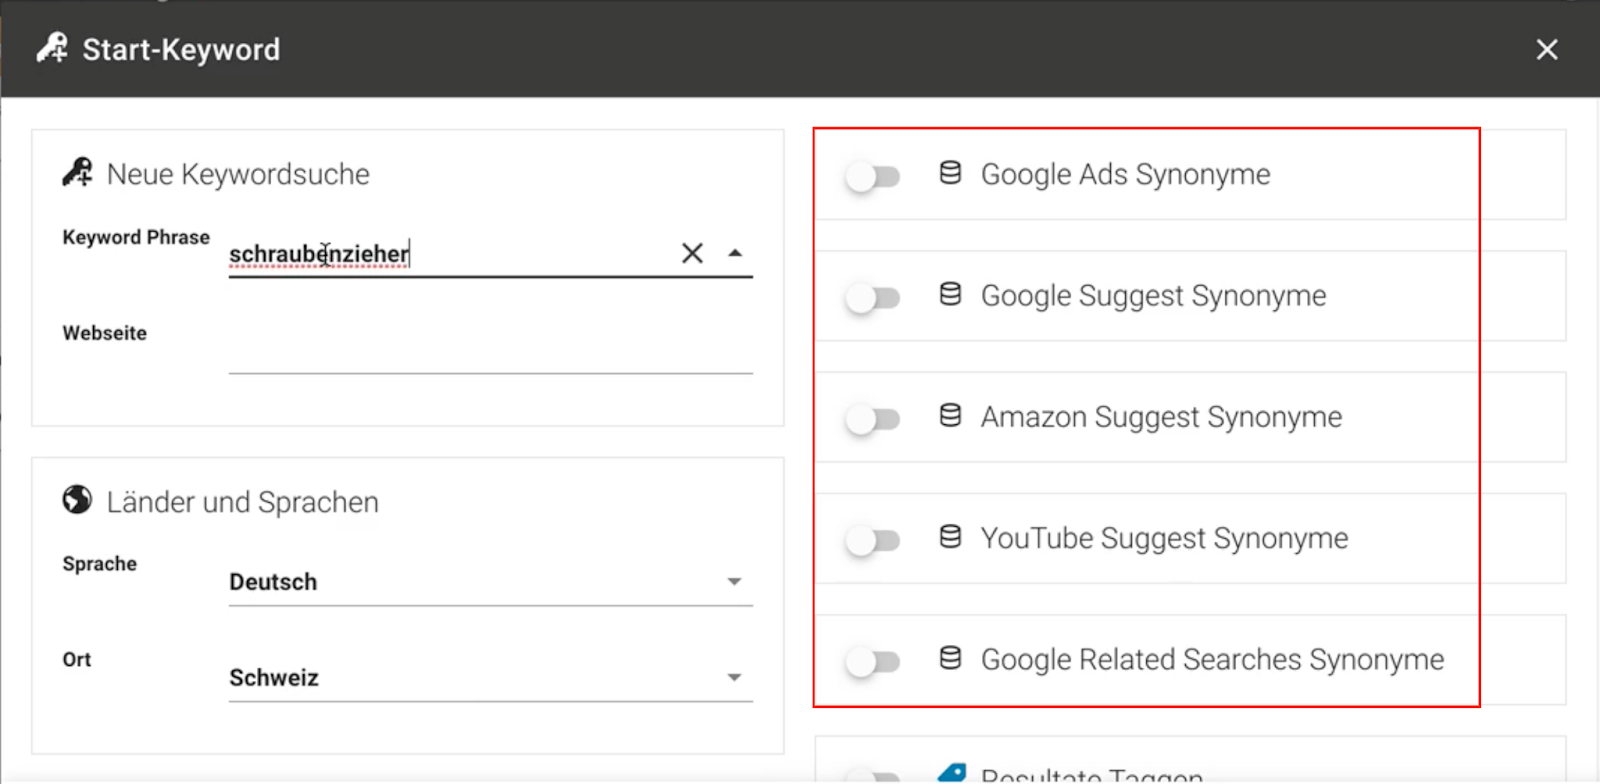The image size is (1600, 784).
Task: Click the Start-Keyword header key icon
Action: pyautogui.click(x=52, y=48)
